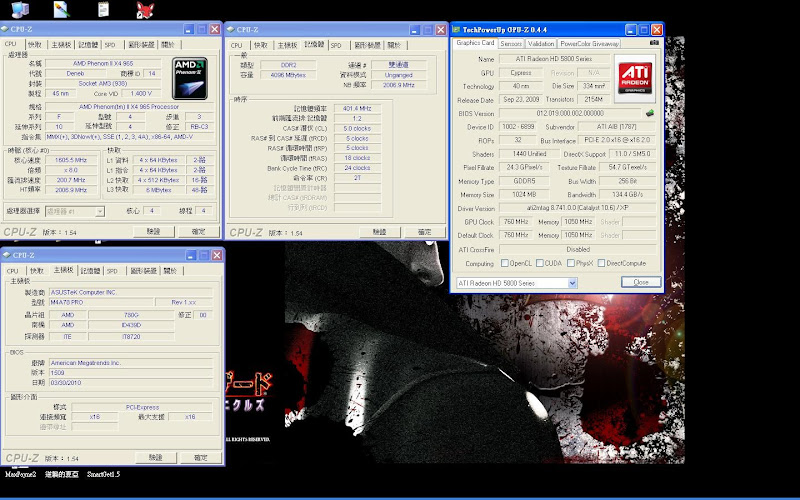Screen dimensions: 800x500
Task: Click the GPU-Z title bar icon
Action: coord(456,30)
